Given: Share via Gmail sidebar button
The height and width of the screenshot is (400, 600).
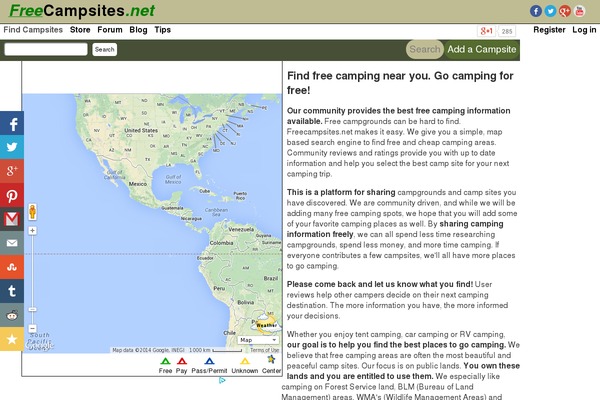Looking at the screenshot, I should pos(12,219).
